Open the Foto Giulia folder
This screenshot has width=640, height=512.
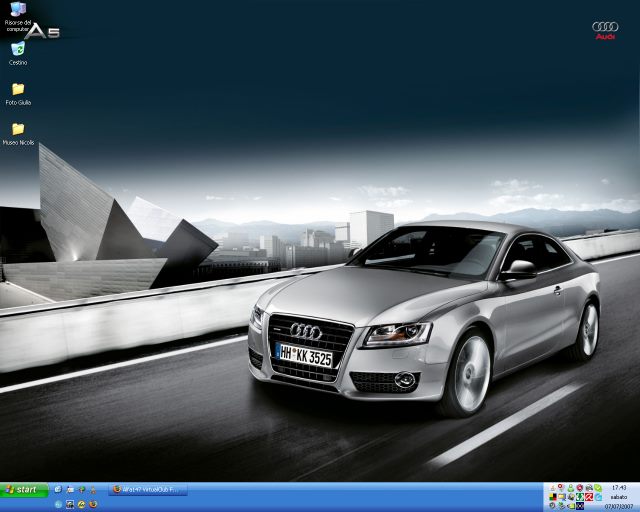pos(18,90)
